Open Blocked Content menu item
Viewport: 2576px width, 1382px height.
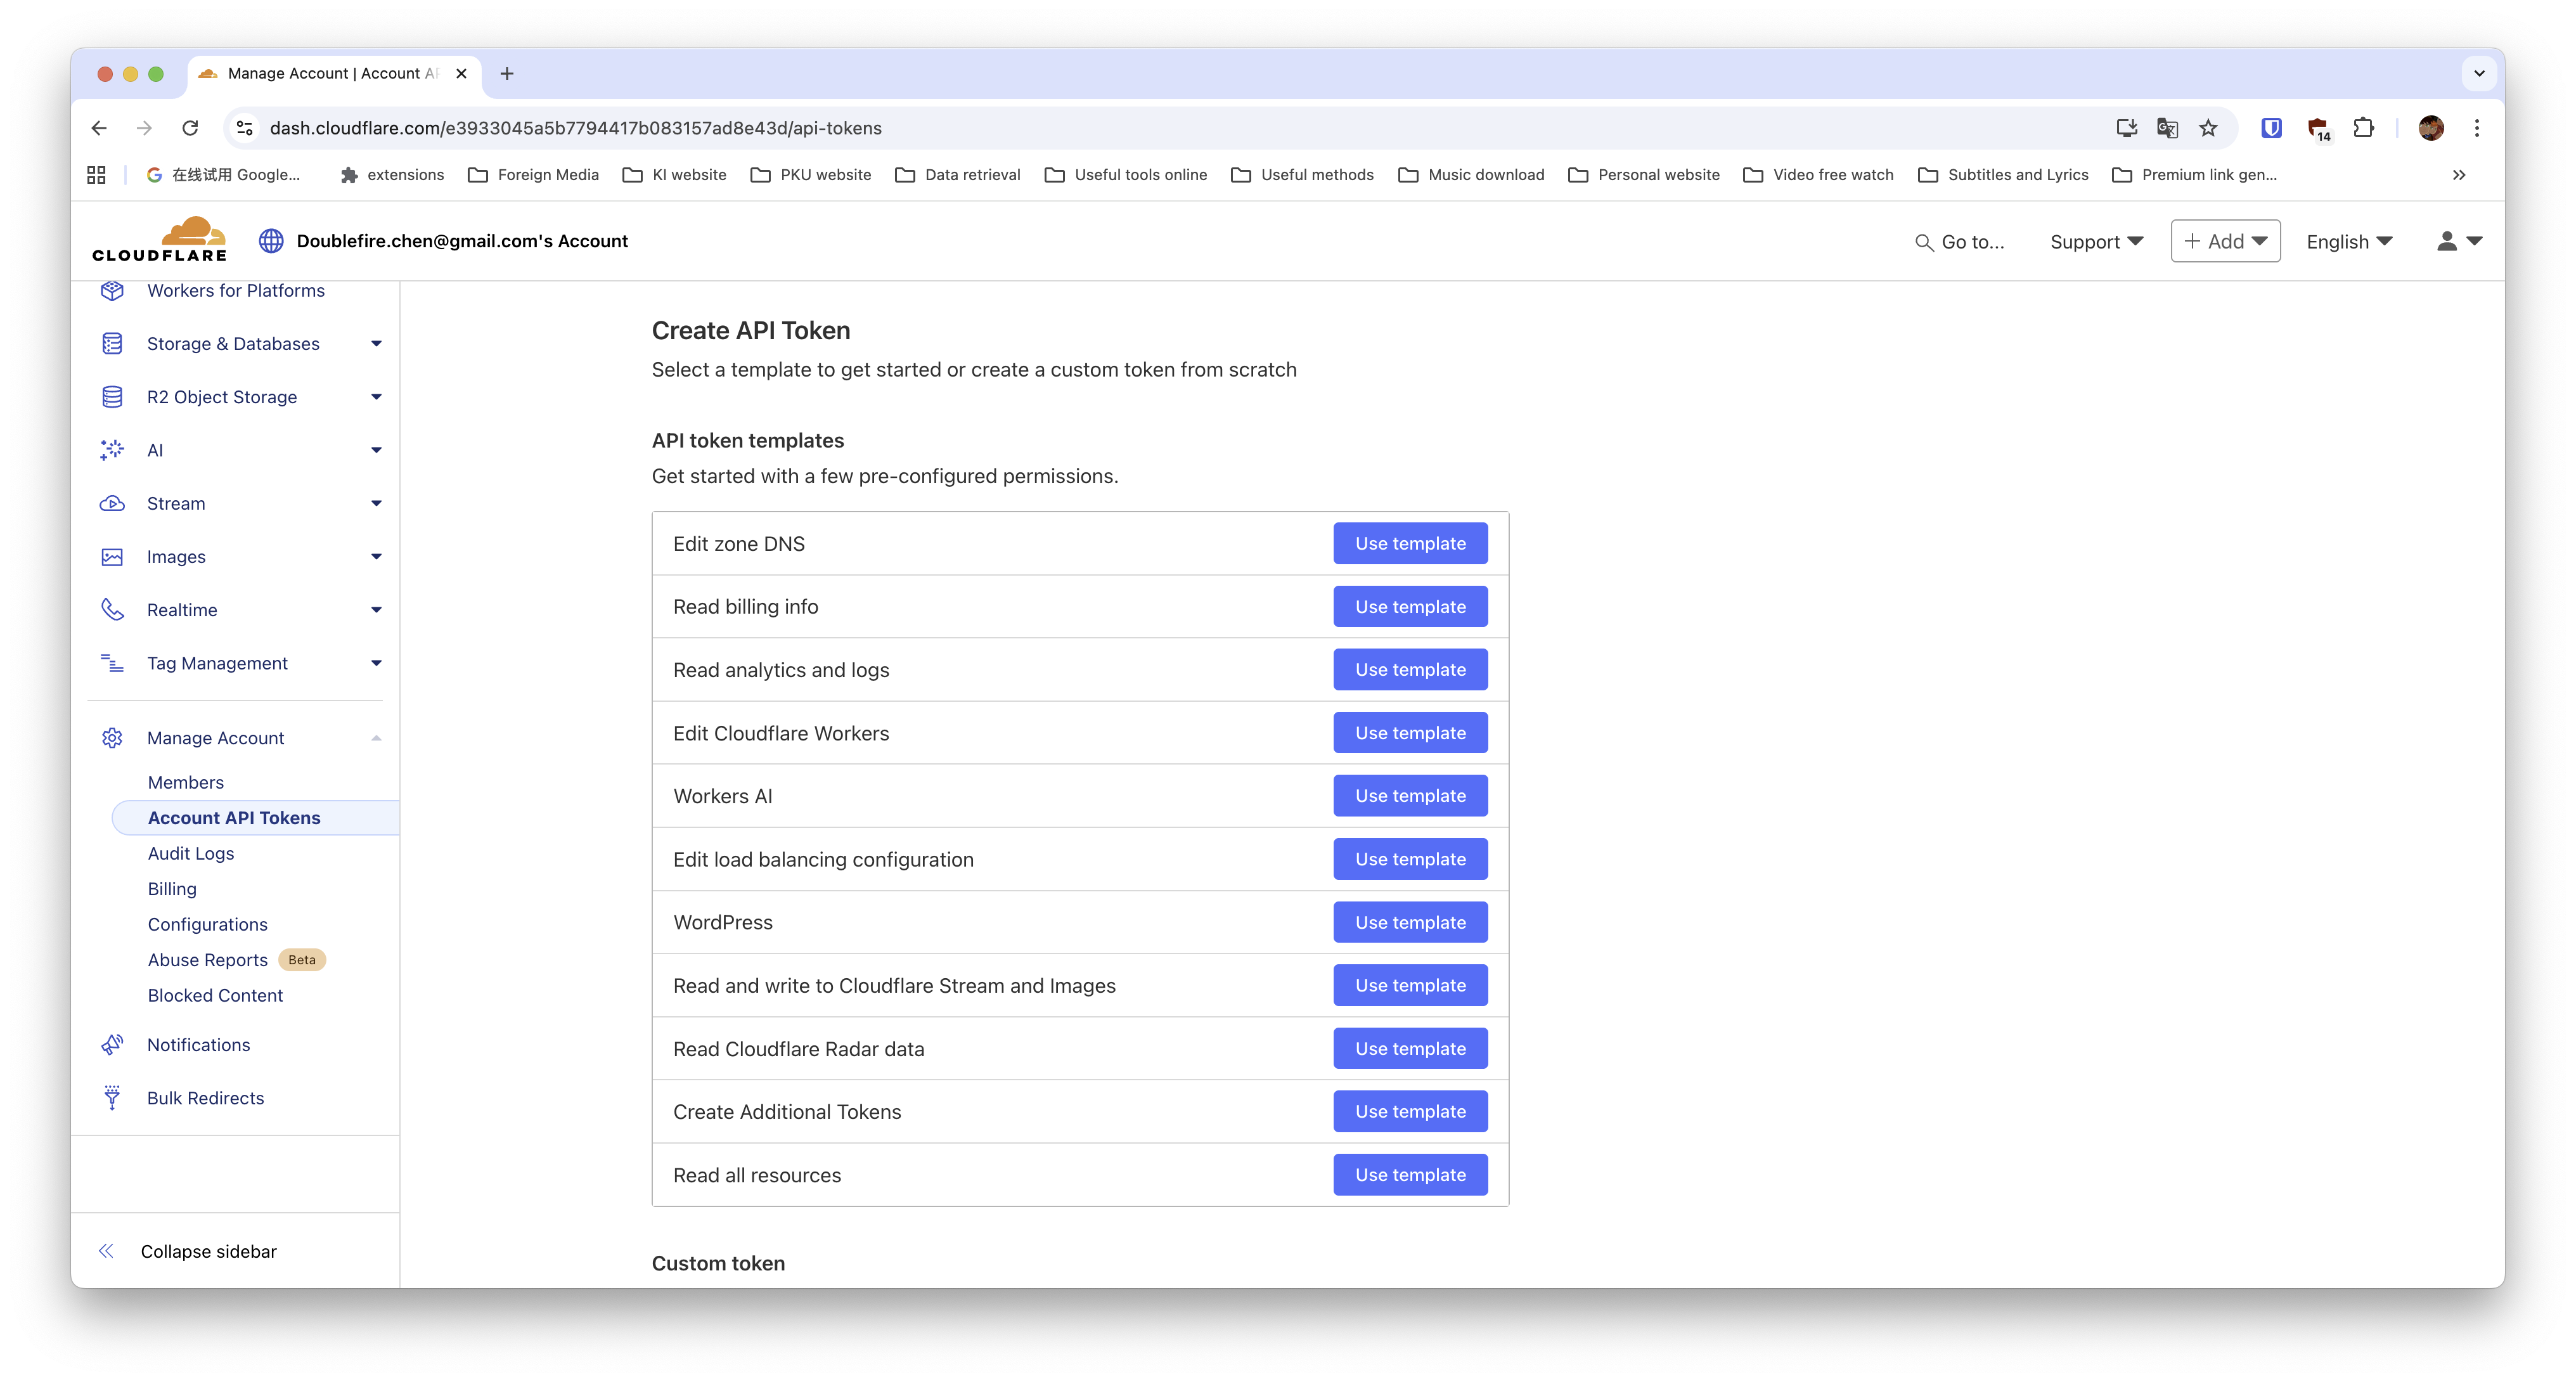[216, 995]
